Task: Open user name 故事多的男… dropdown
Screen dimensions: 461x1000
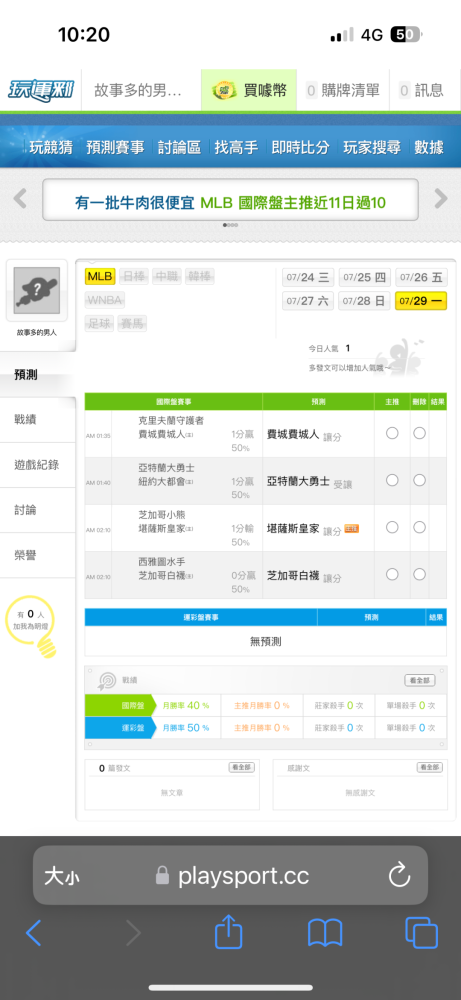Action: coord(138,91)
